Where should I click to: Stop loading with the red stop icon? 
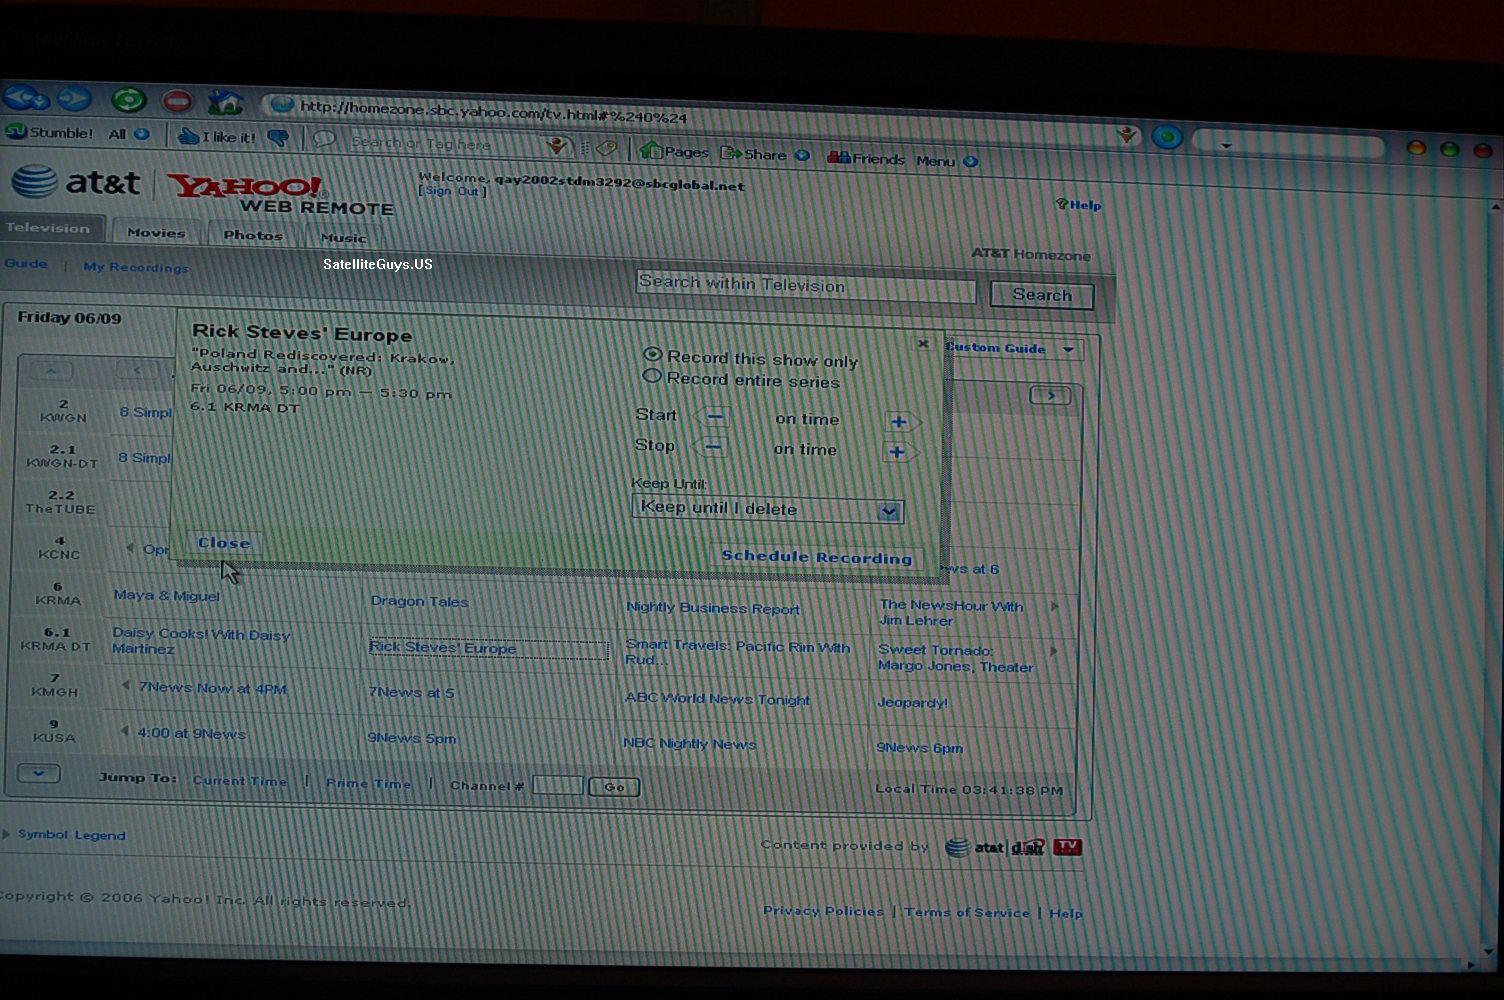tap(177, 101)
